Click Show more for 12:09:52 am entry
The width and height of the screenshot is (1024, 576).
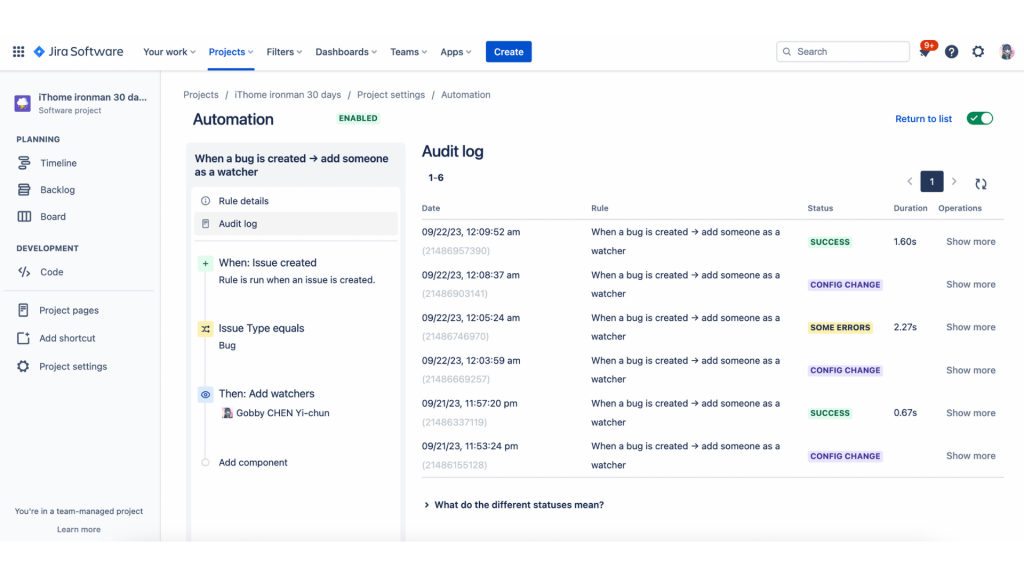point(970,242)
